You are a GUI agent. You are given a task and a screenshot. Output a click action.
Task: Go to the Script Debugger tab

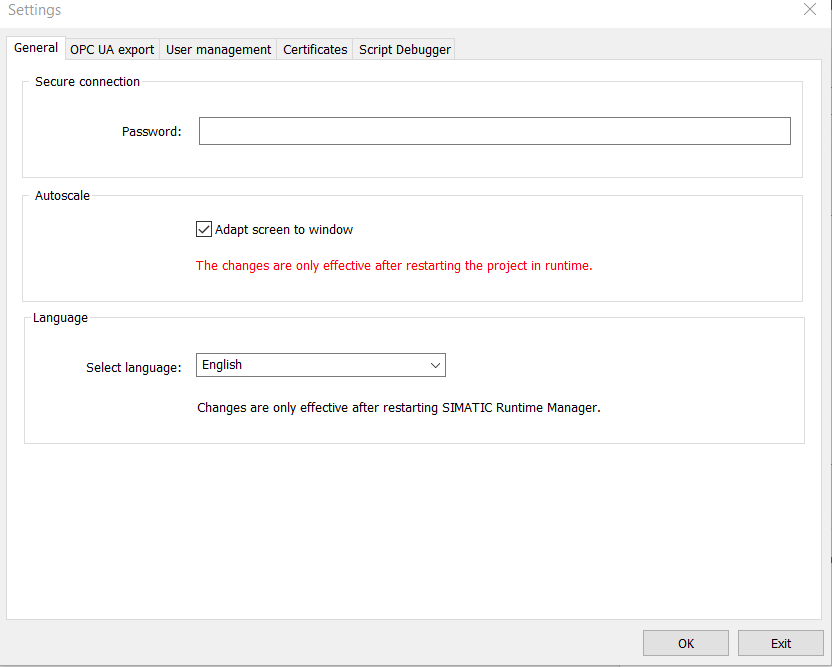(404, 49)
